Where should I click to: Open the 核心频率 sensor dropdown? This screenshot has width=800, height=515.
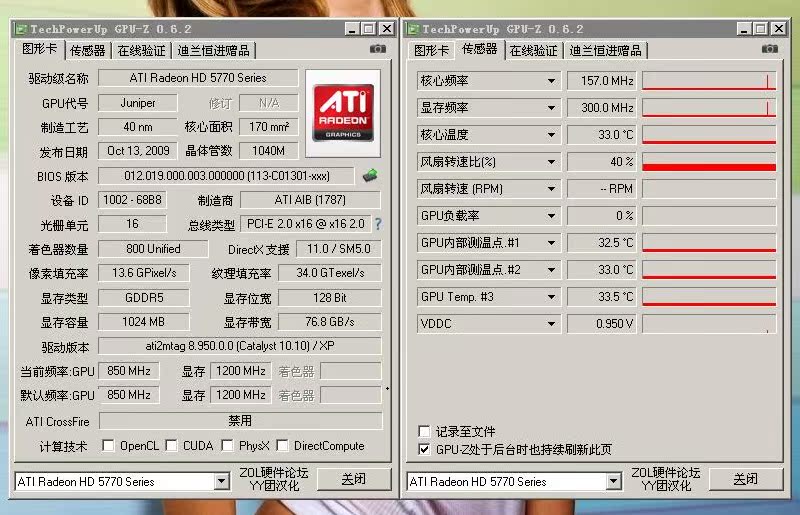551,81
